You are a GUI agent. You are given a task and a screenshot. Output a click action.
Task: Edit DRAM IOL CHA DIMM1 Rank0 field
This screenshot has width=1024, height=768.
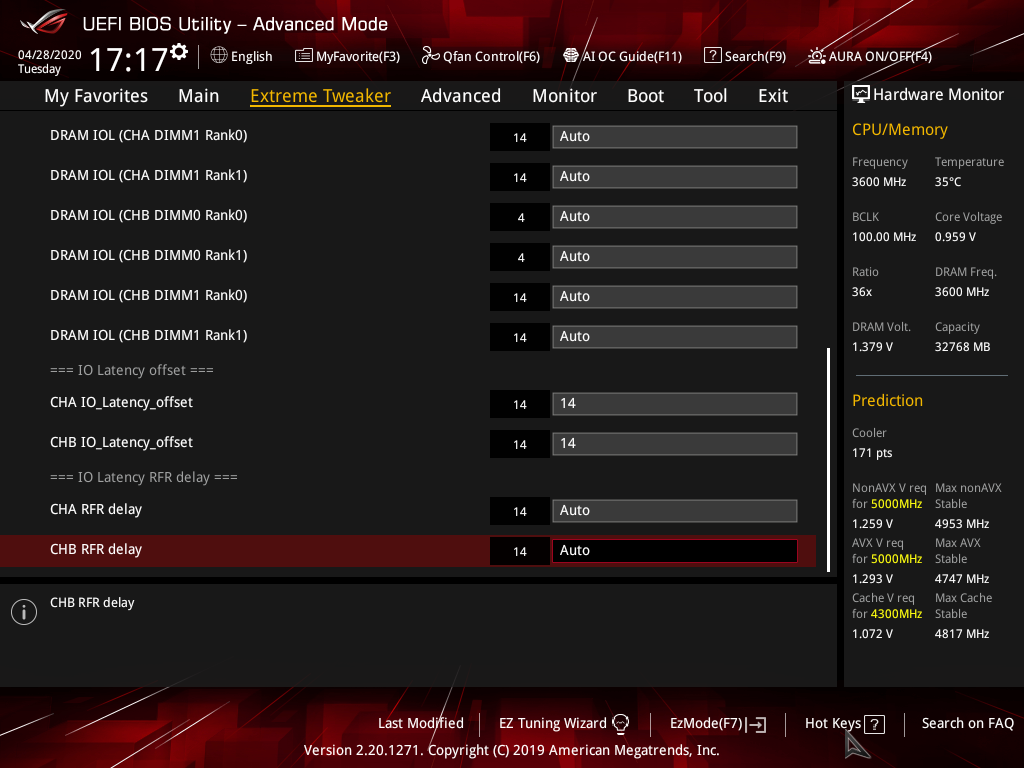click(675, 137)
